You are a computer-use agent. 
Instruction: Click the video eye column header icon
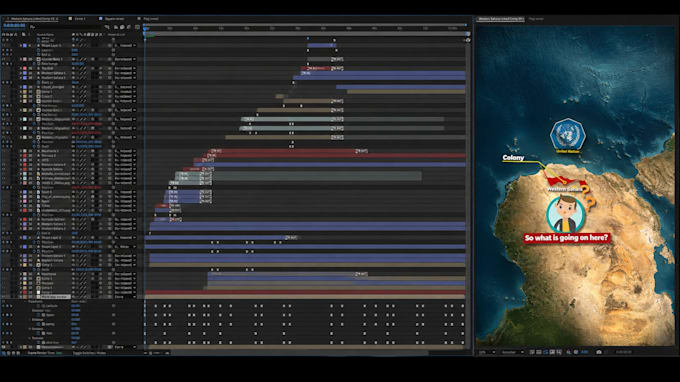tap(3, 34)
